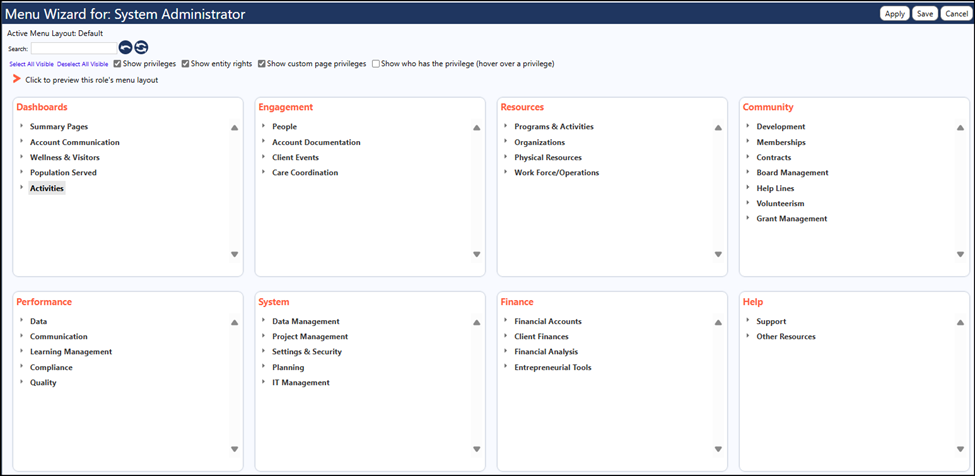Expand the Development node arrow
975x476 pixels.
click(748, 126)
